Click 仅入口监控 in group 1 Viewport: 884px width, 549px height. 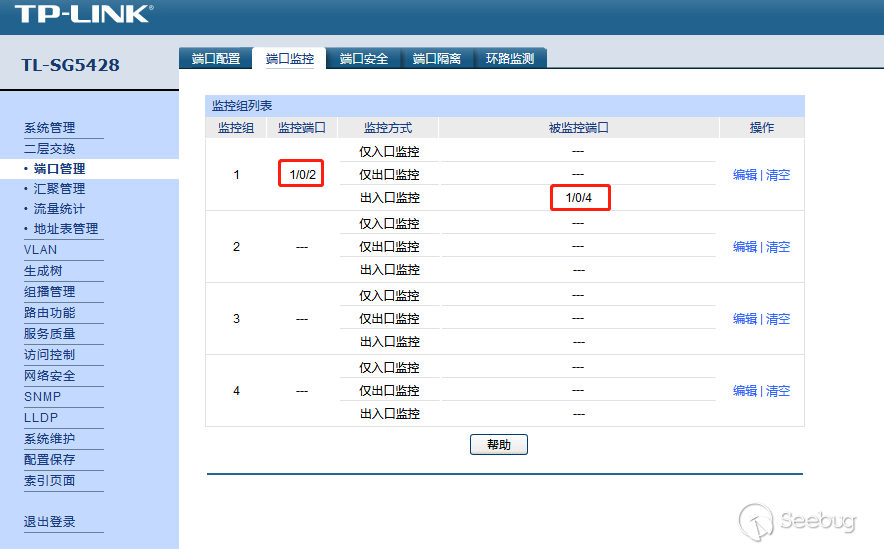389,152
